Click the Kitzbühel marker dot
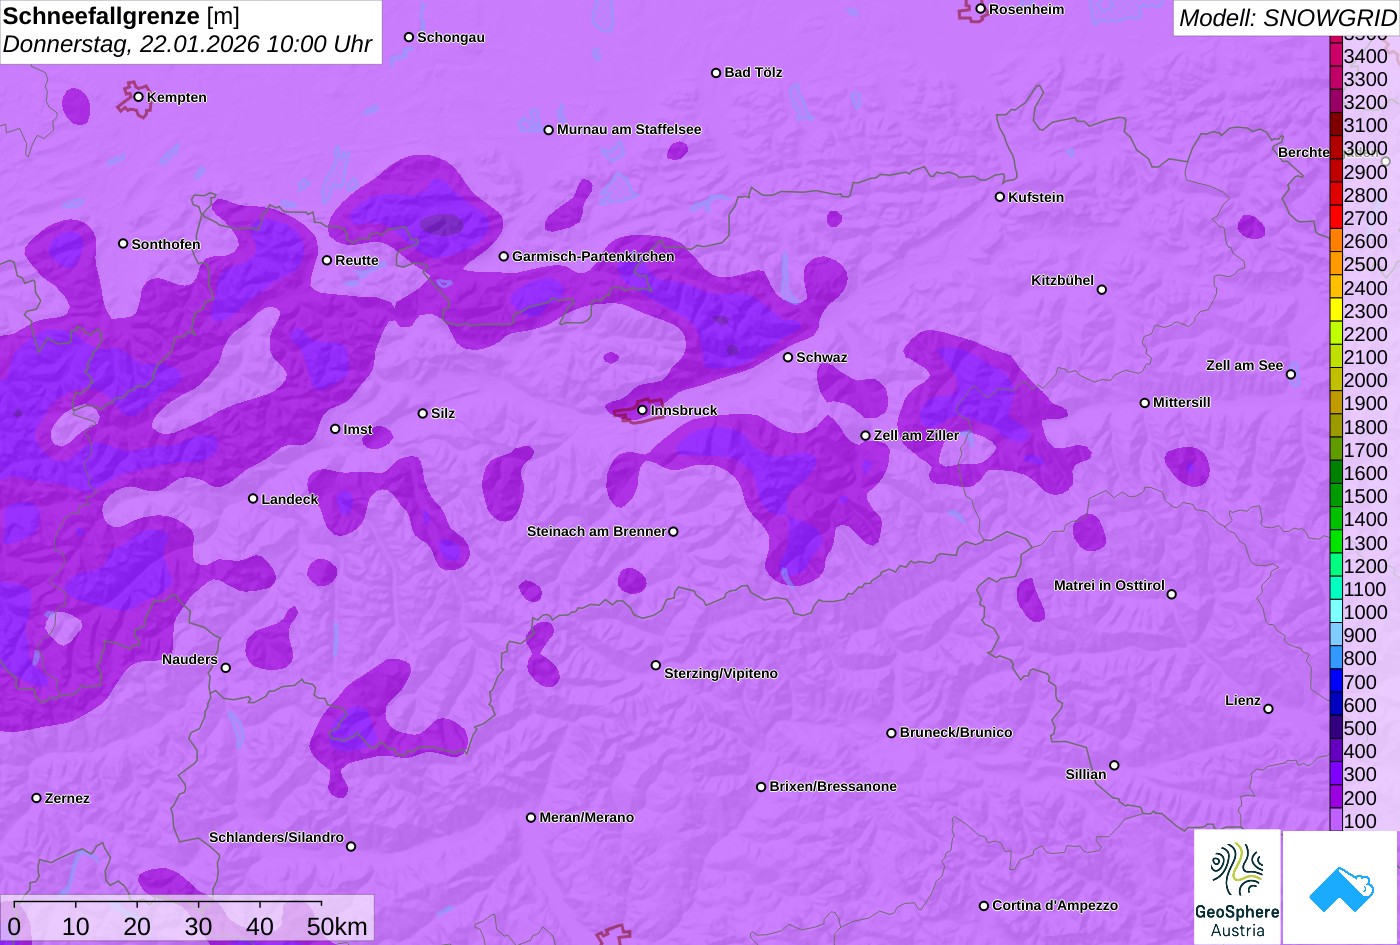The width and height of the screenshot is (1400, 945). pos(1102,290)
